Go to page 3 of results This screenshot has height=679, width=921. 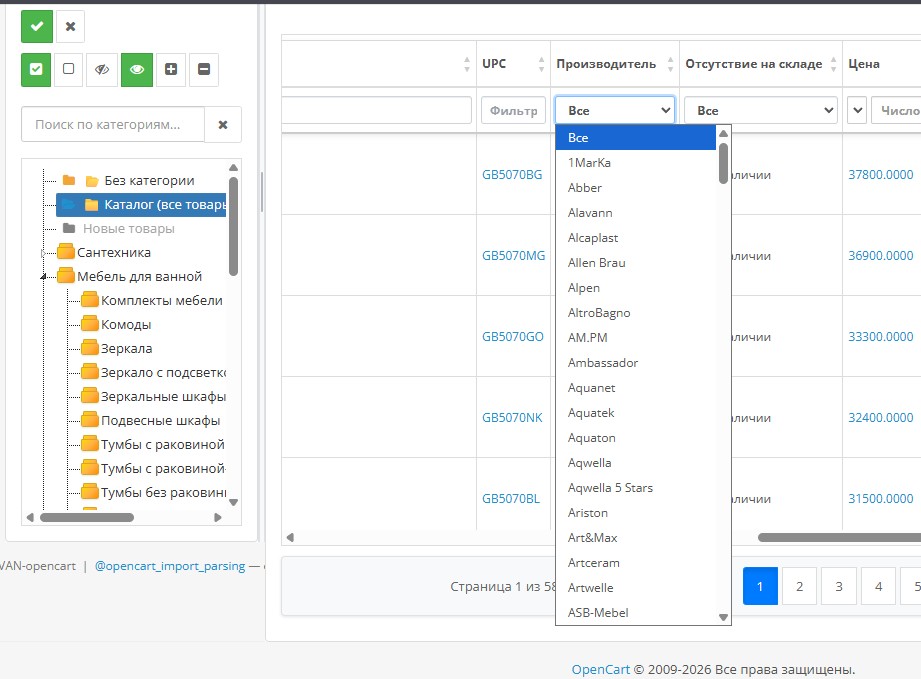[x=838, y=587]
